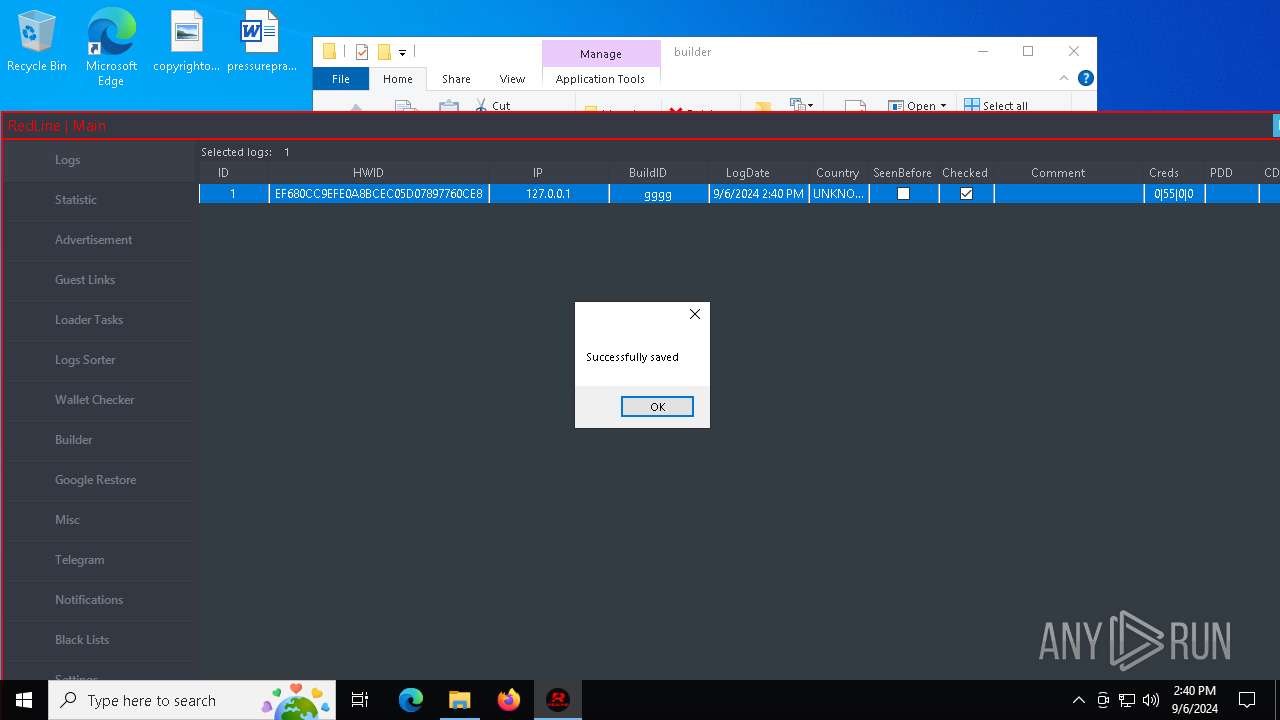The width and height of the screenshot is (1280, 720).
Task: Collapse the Explorer ribbon with chevron
Action: (1064, 78)
